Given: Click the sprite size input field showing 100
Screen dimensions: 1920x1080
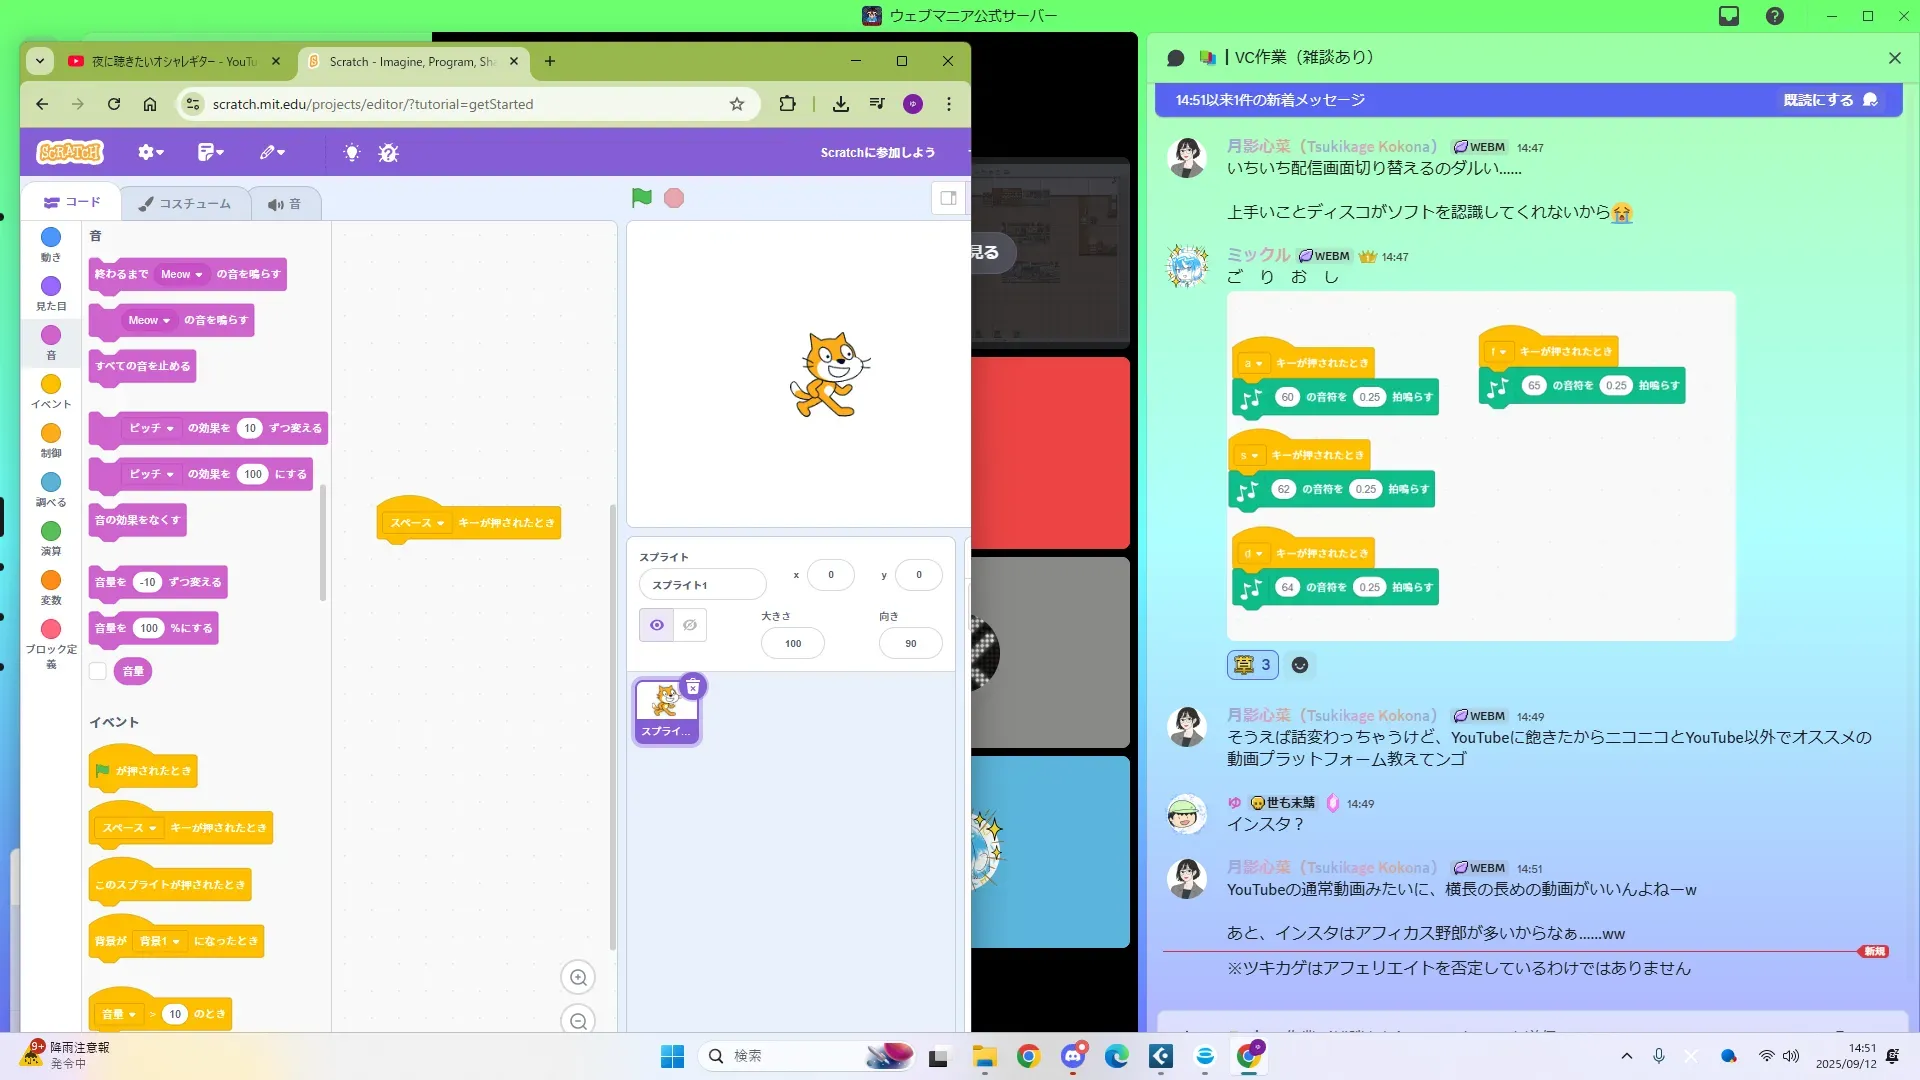Looking at the screenshot, I should [x=793, y=643].
